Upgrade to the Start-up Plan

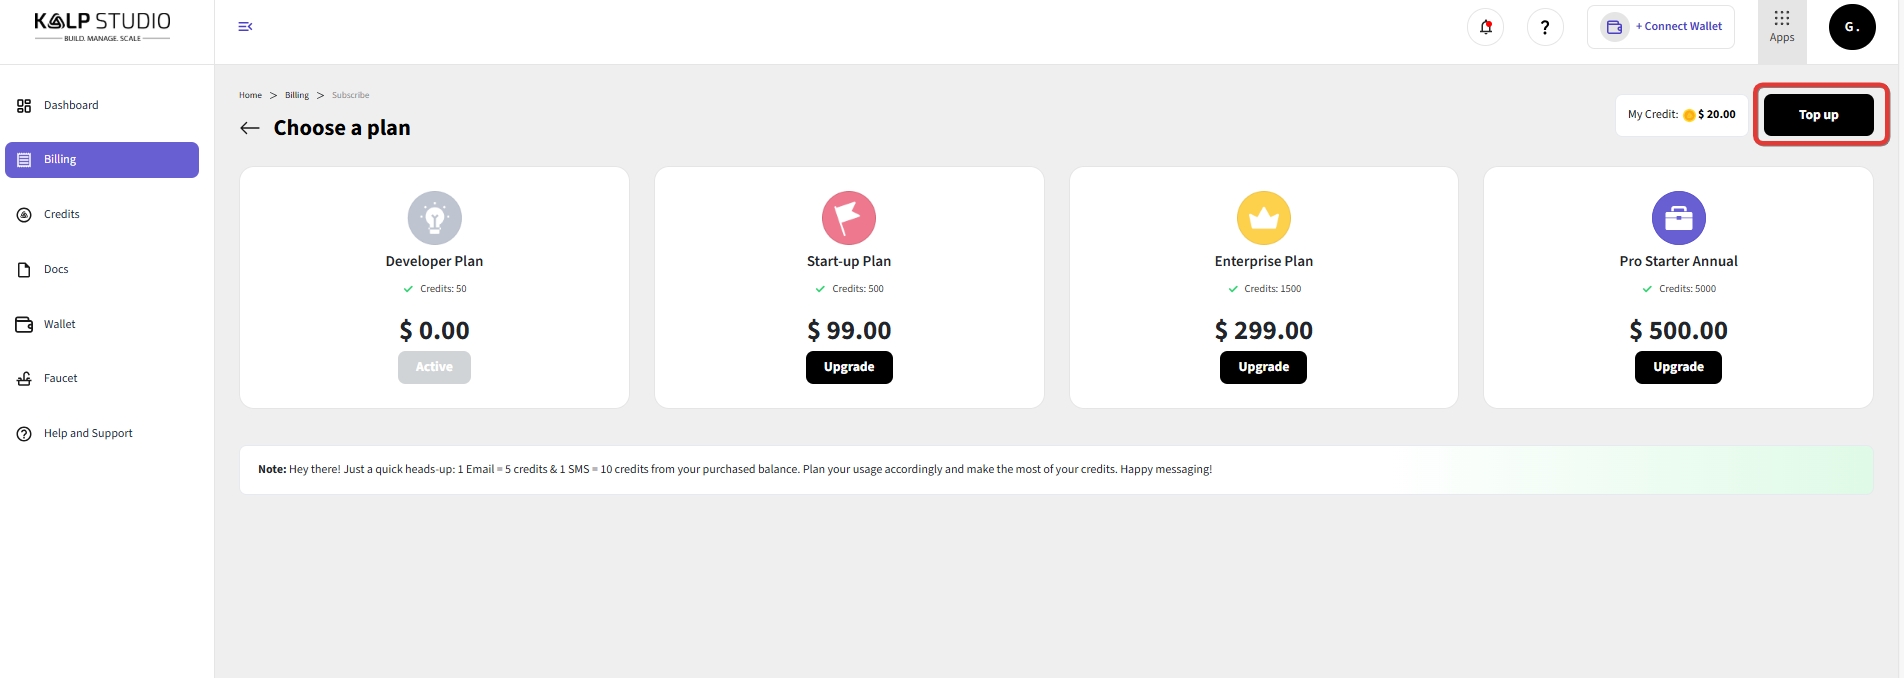point(848,367)
